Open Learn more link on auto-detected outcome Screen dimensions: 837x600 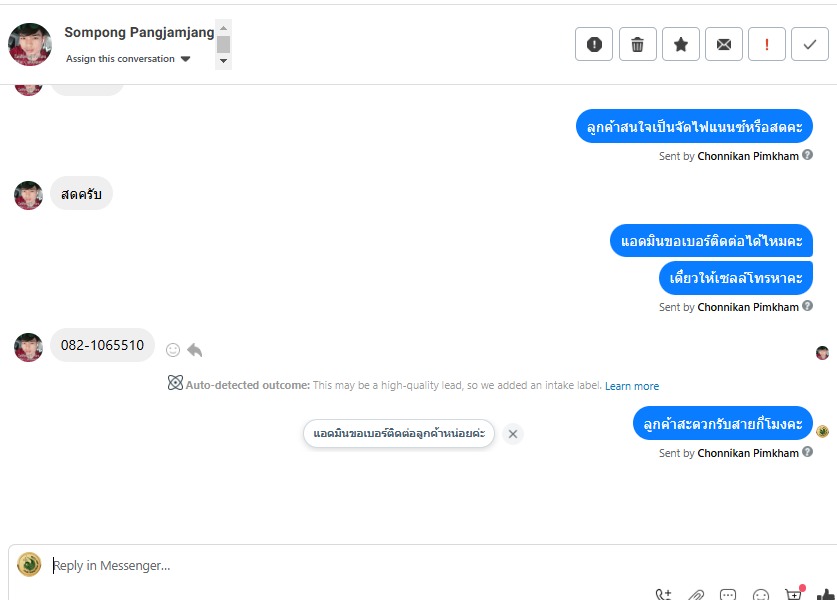631,386
